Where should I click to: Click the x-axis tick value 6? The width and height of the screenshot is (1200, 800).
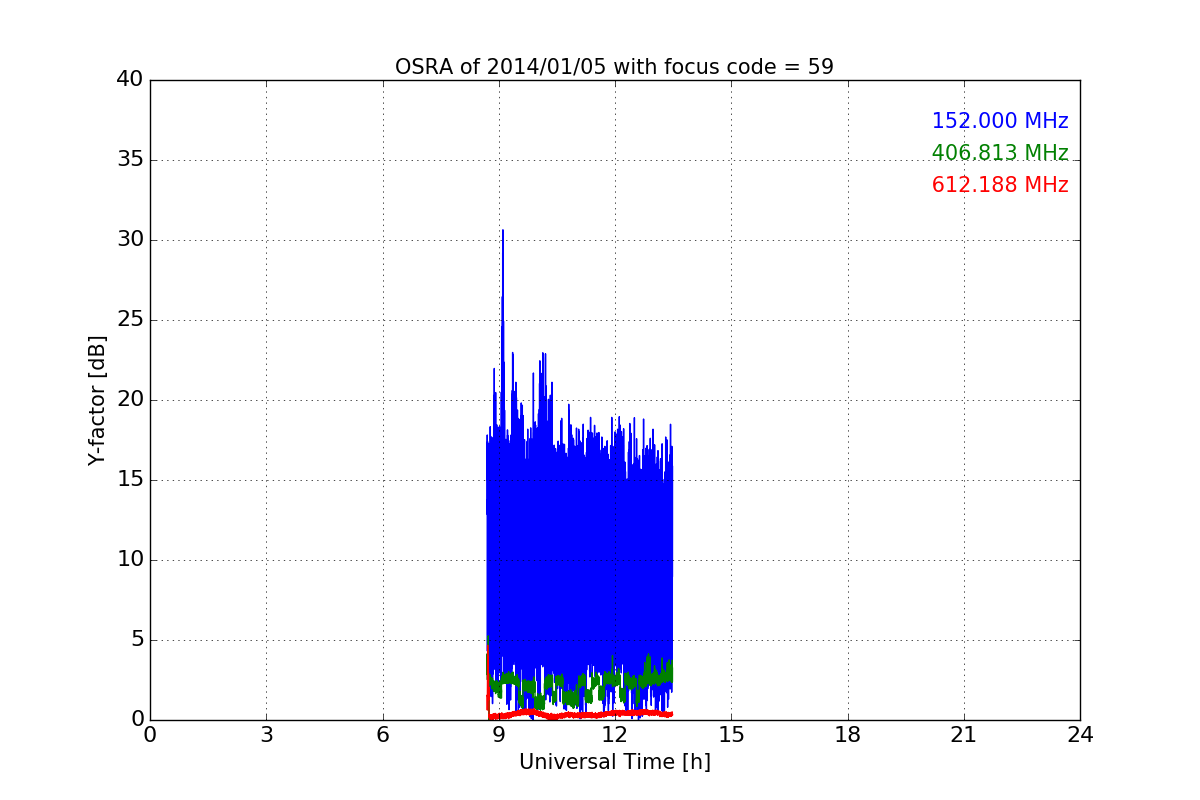pos(382,735)
